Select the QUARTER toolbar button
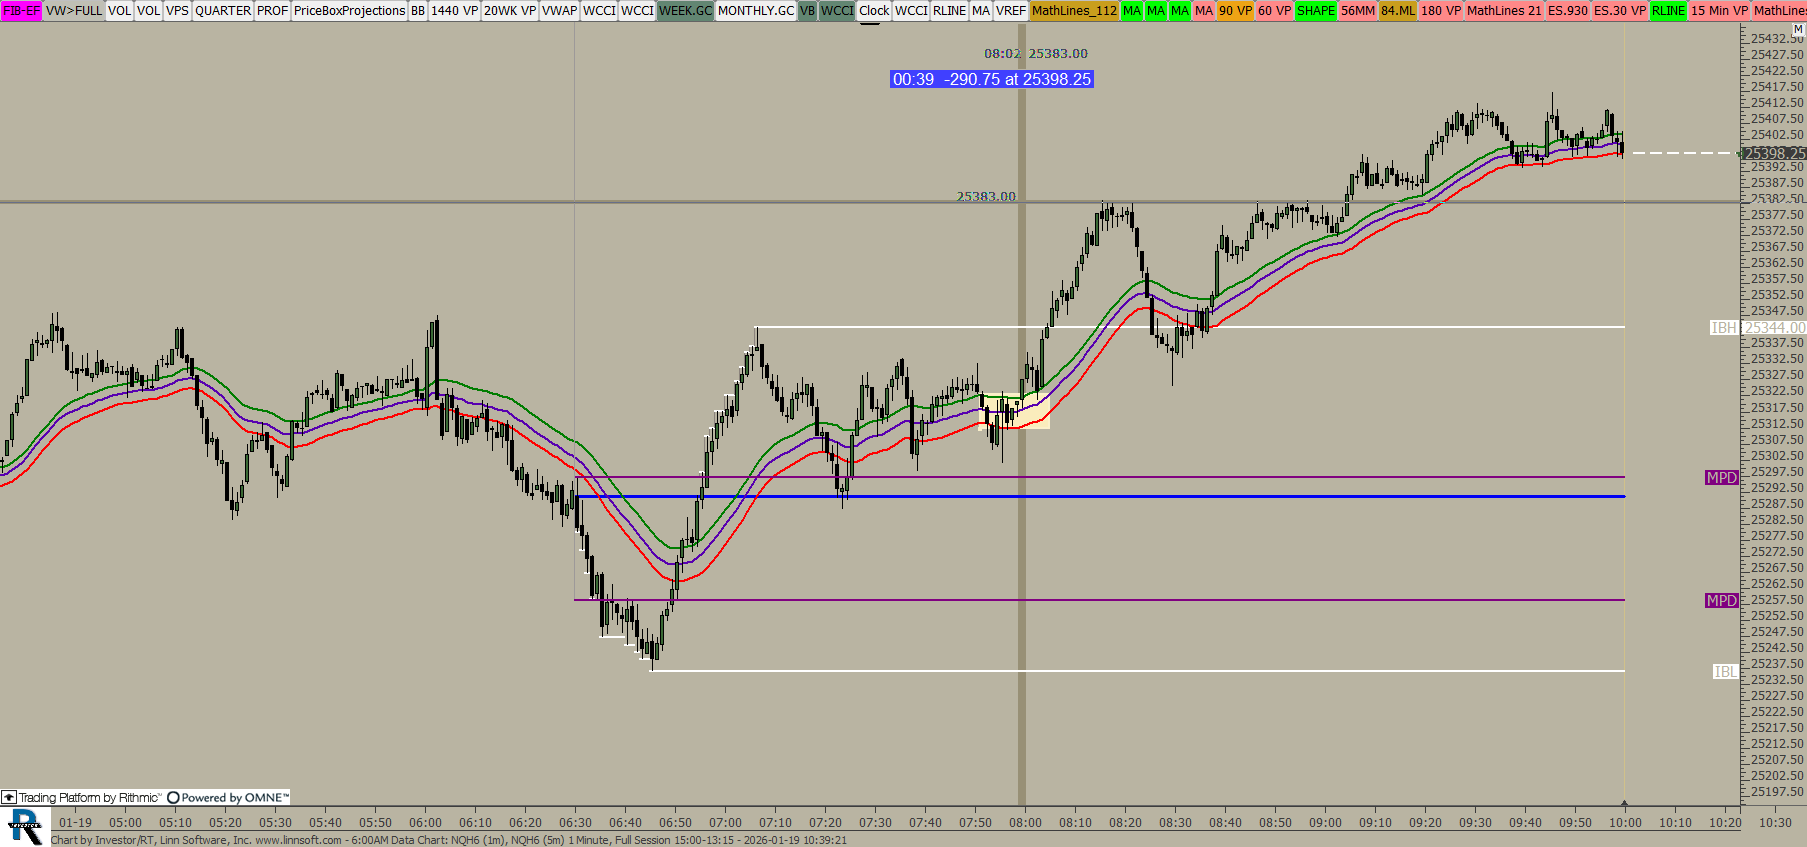Image resolution: width=1807 pixels, height=847 pixels. tap(223, 11)
